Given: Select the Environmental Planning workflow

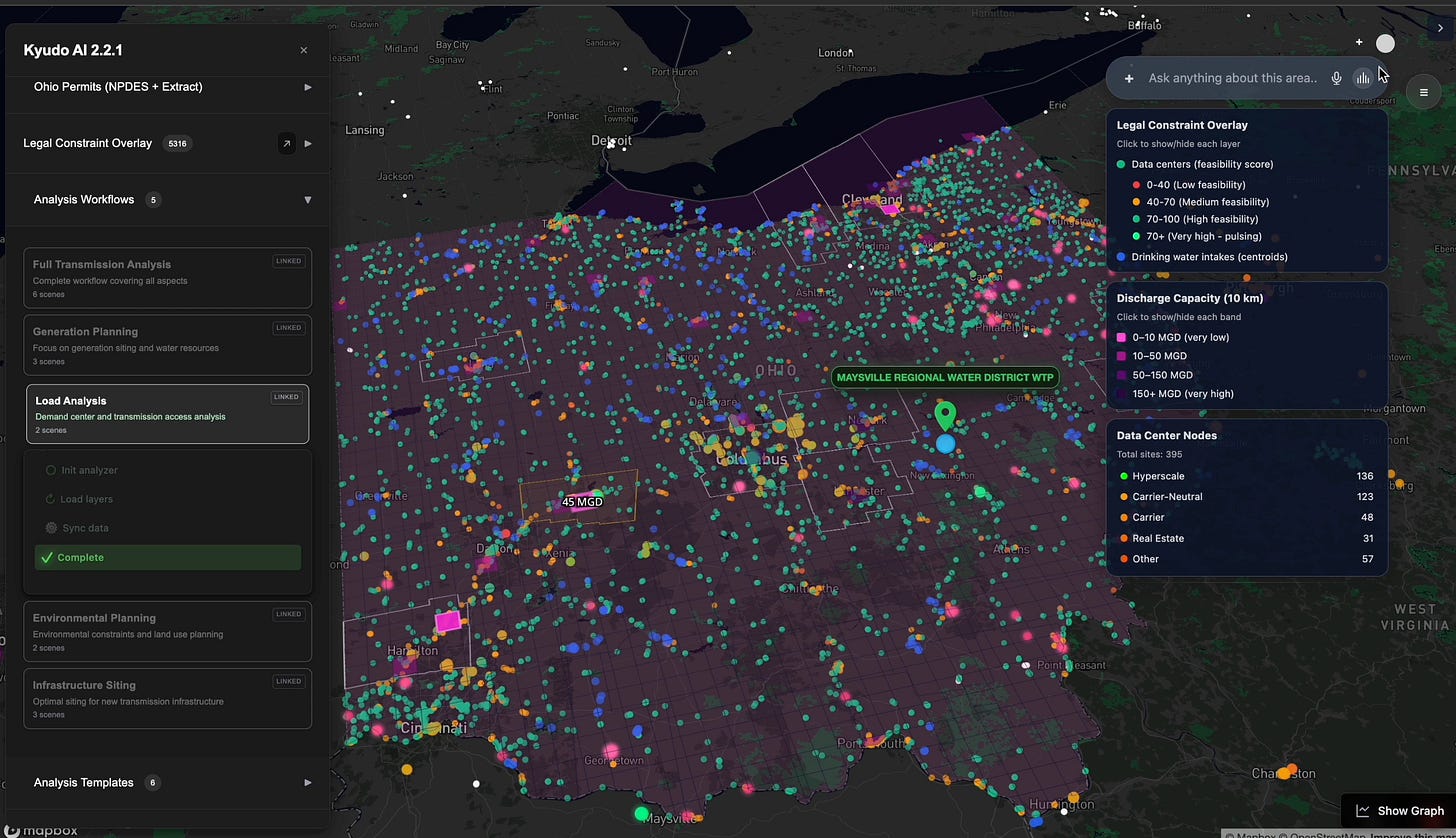Looking at the screenshot, I should pyautogui.click(x=167, y=631).
